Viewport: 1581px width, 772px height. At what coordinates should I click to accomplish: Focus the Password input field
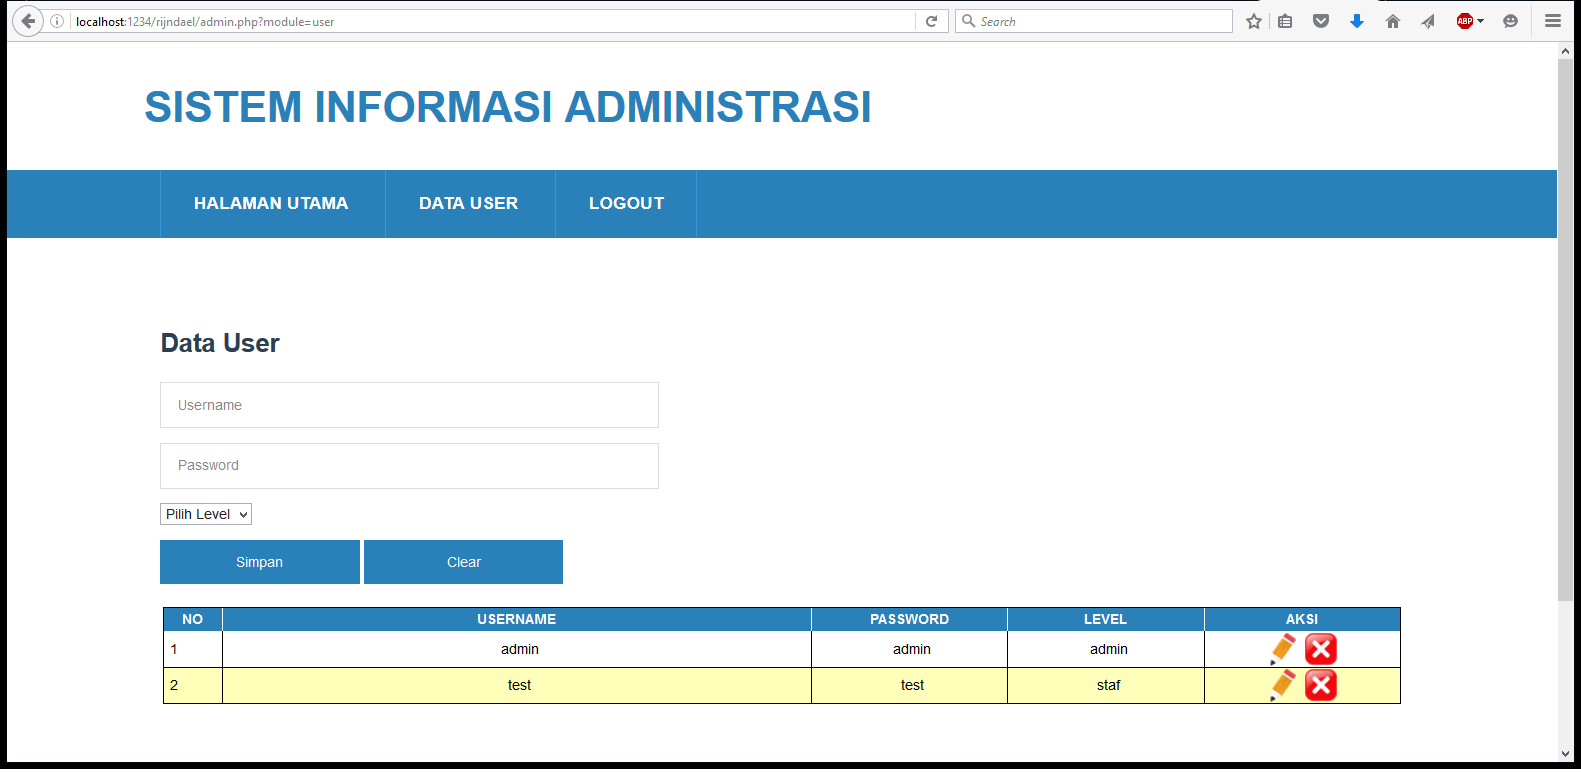[x=409, y=466]
